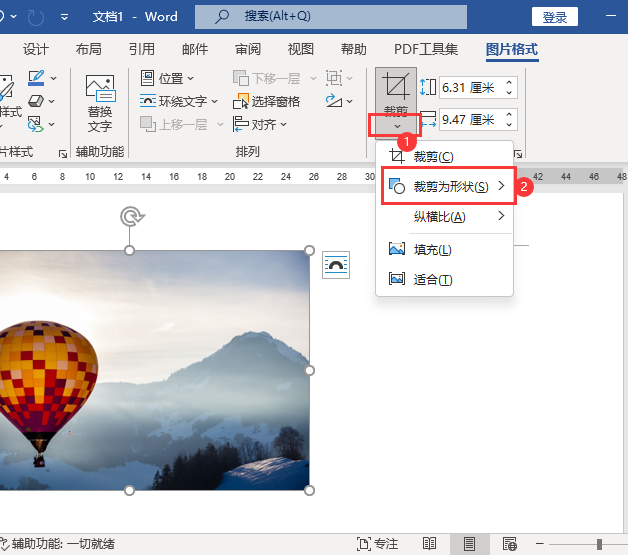Click the 登录 sign-in button

click(x=555, y=17)
